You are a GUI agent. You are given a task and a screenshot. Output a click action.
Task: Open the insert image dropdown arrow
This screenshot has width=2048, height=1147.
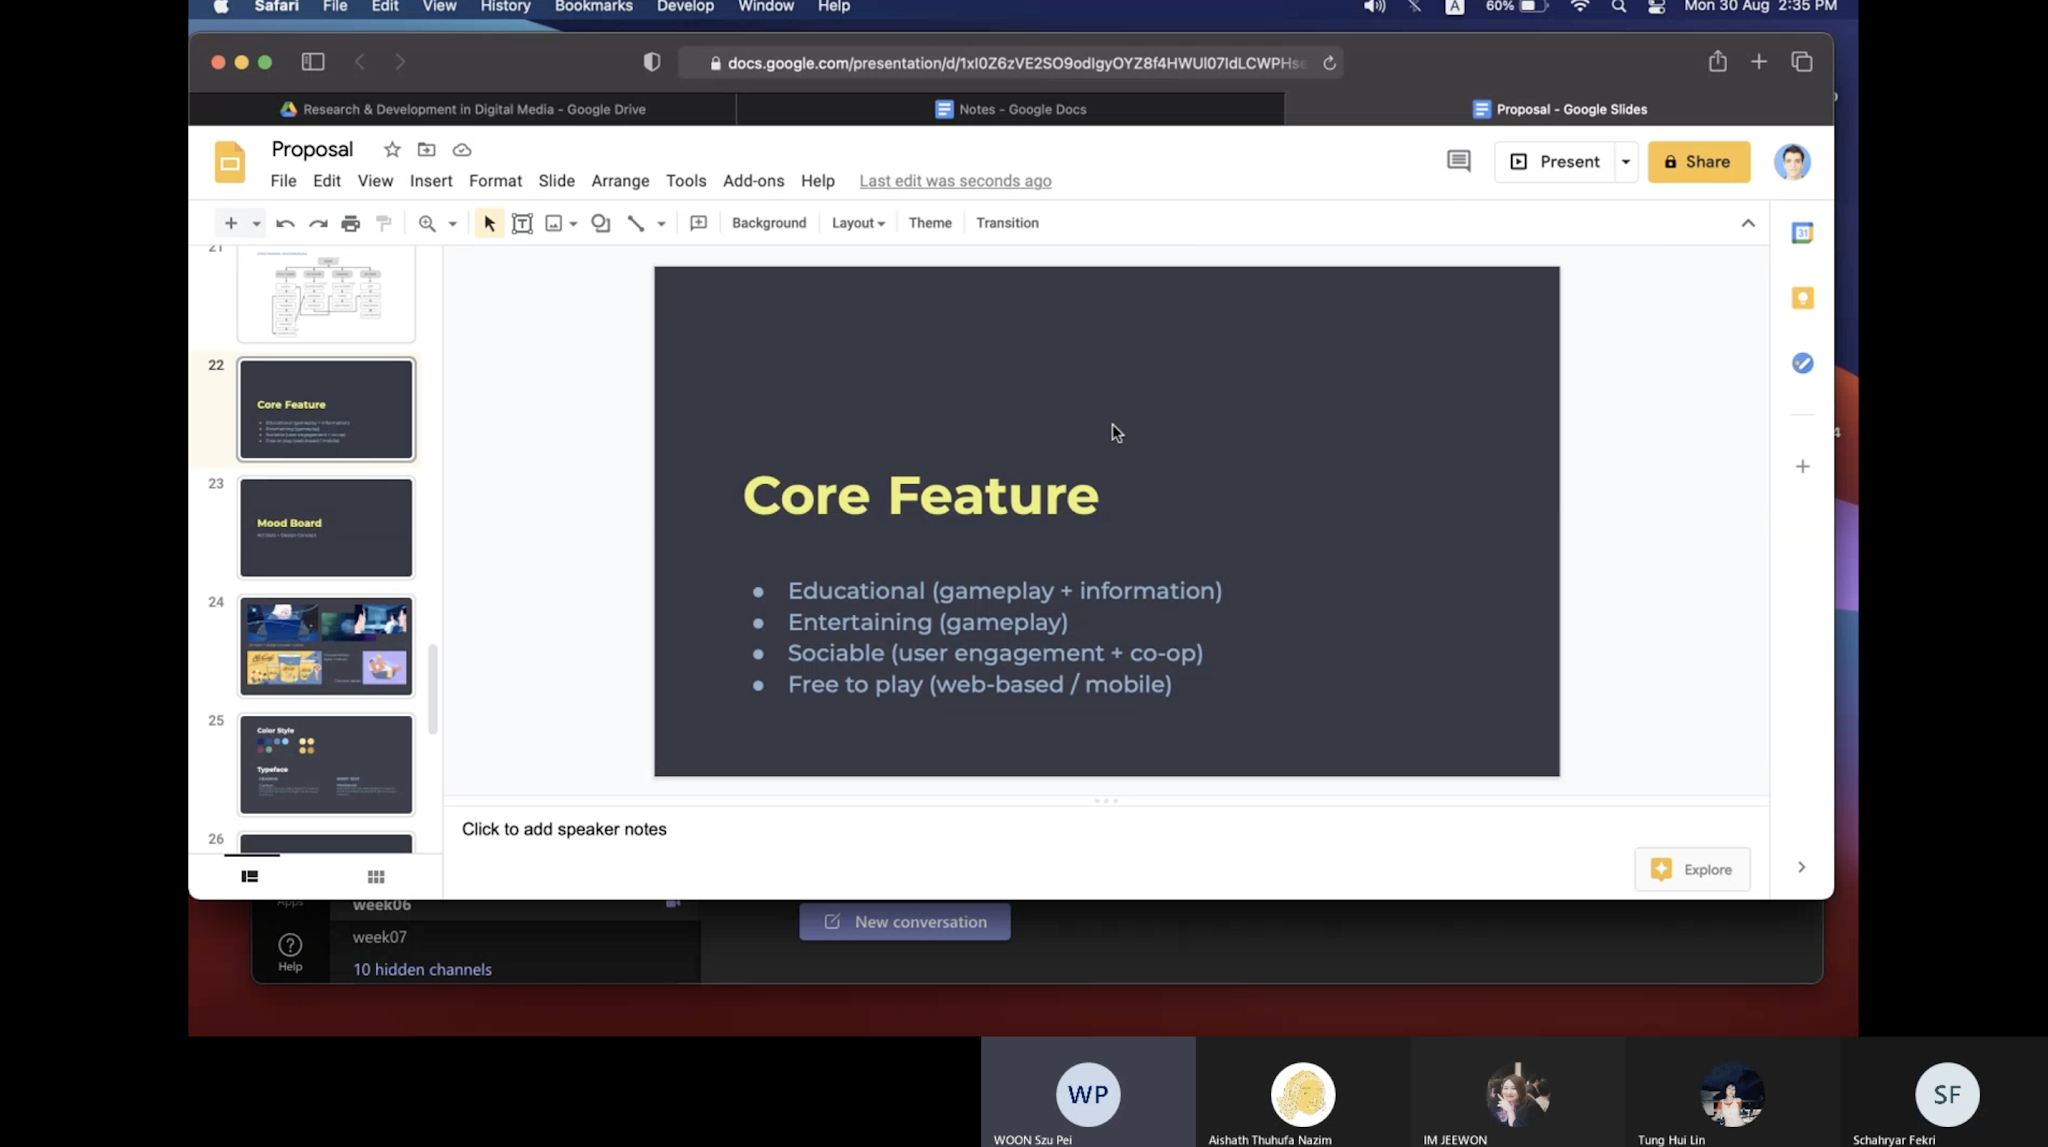(x=574, y=224)
